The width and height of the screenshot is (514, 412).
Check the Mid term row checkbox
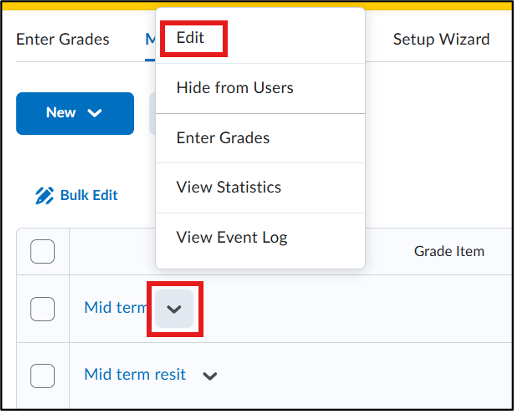42,309
